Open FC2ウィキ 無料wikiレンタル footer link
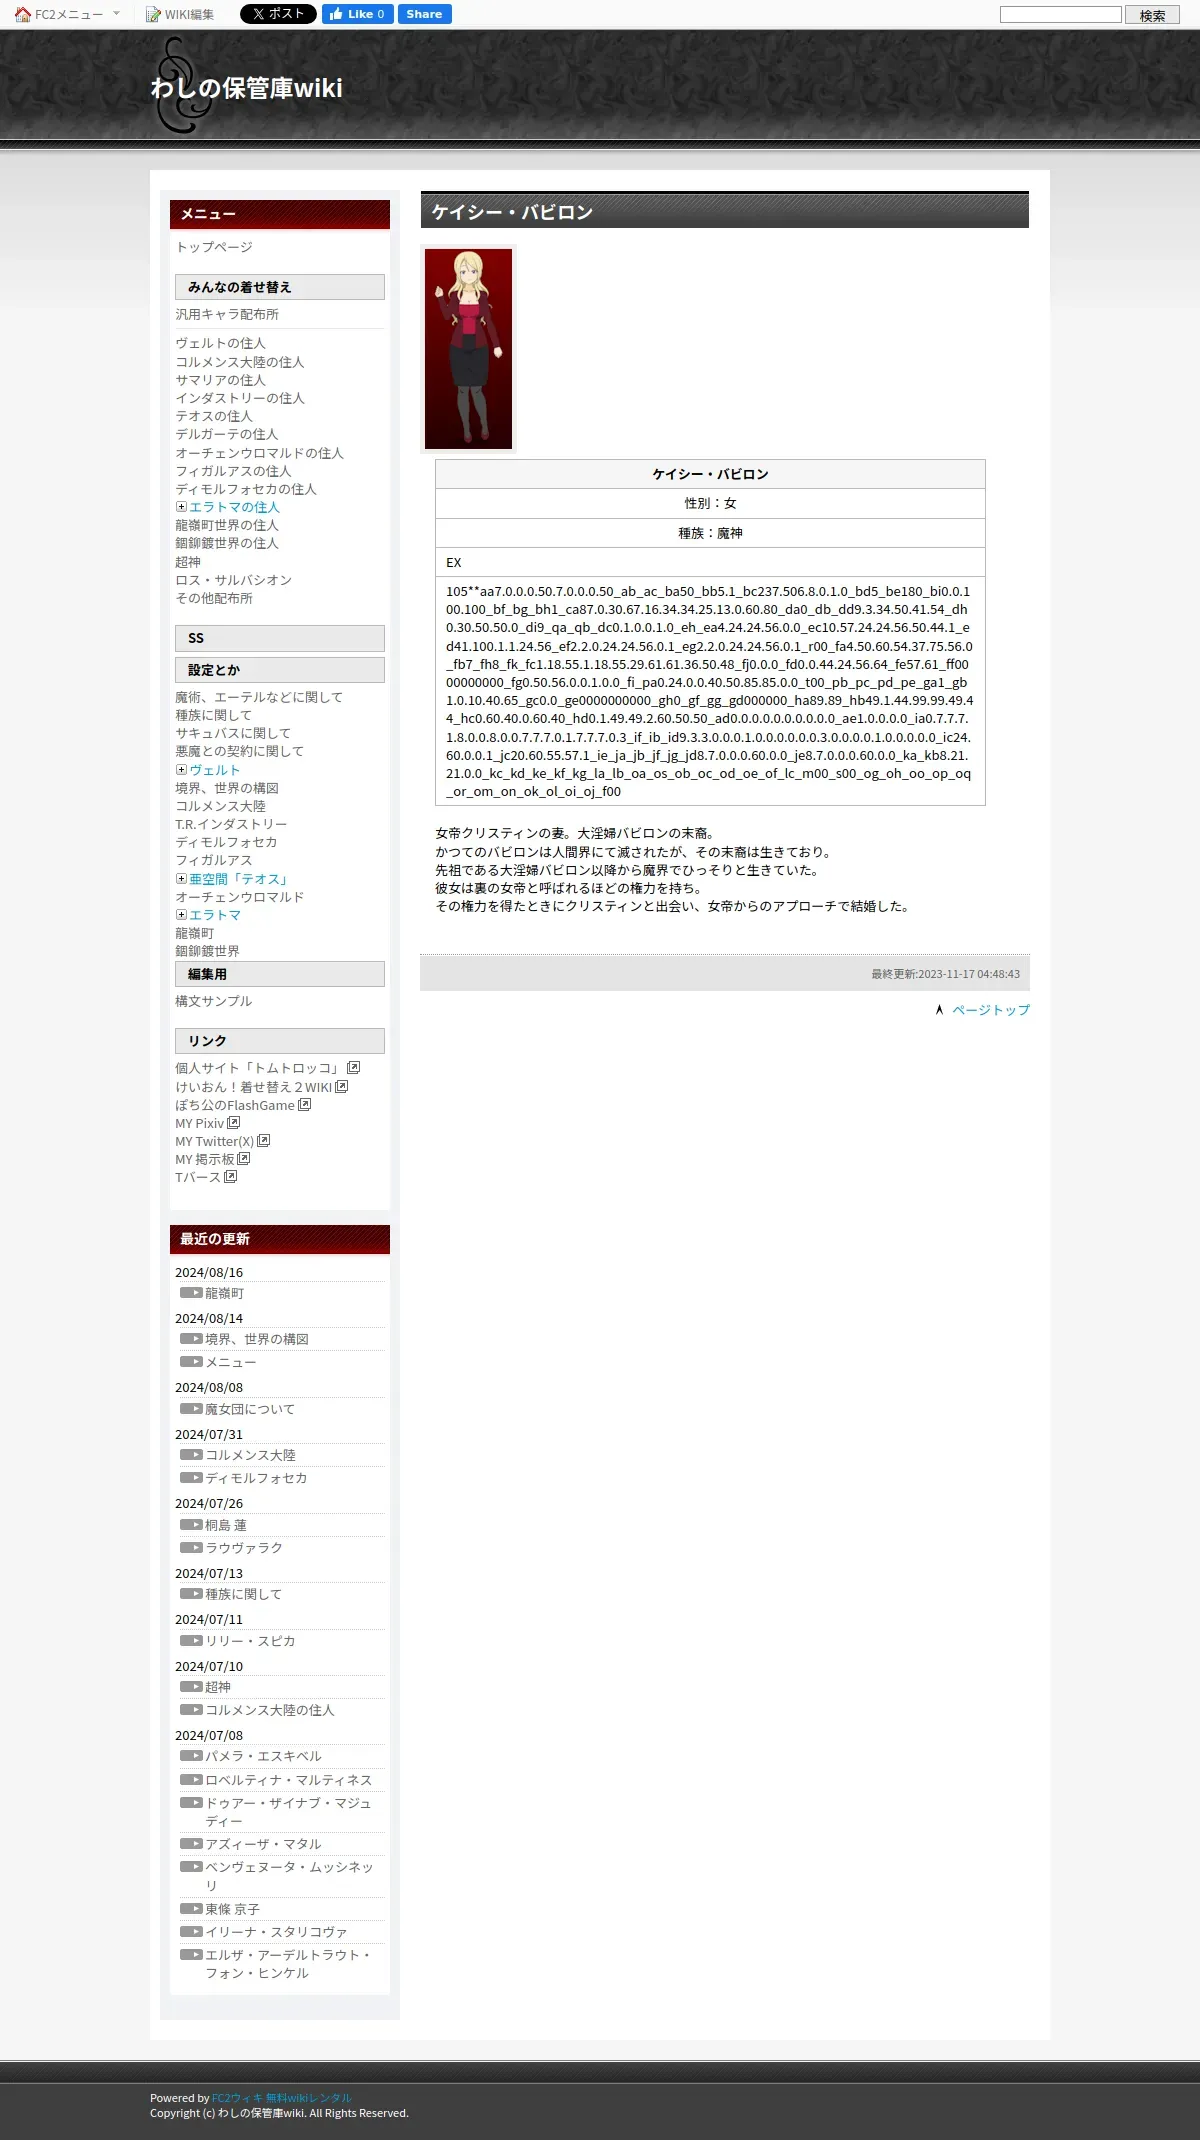Screen dimensions: 1200x2140 (x=282, y=2098)
